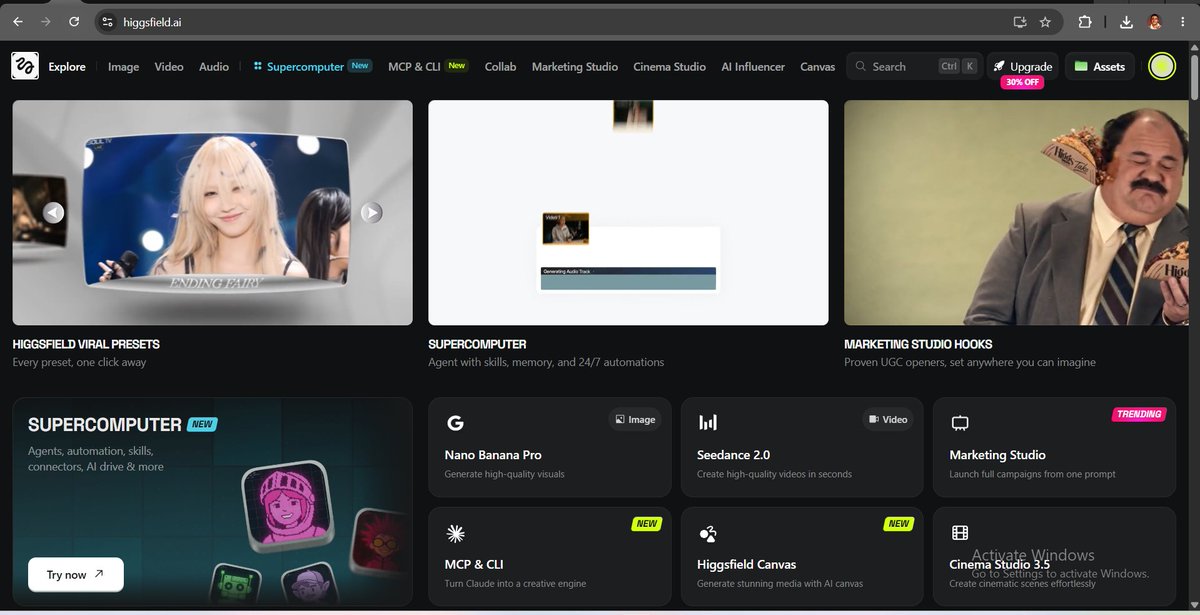Open Chrome profile avatar
Image resolution: width=1200 pixels, height=615 pixels.
1155,22
